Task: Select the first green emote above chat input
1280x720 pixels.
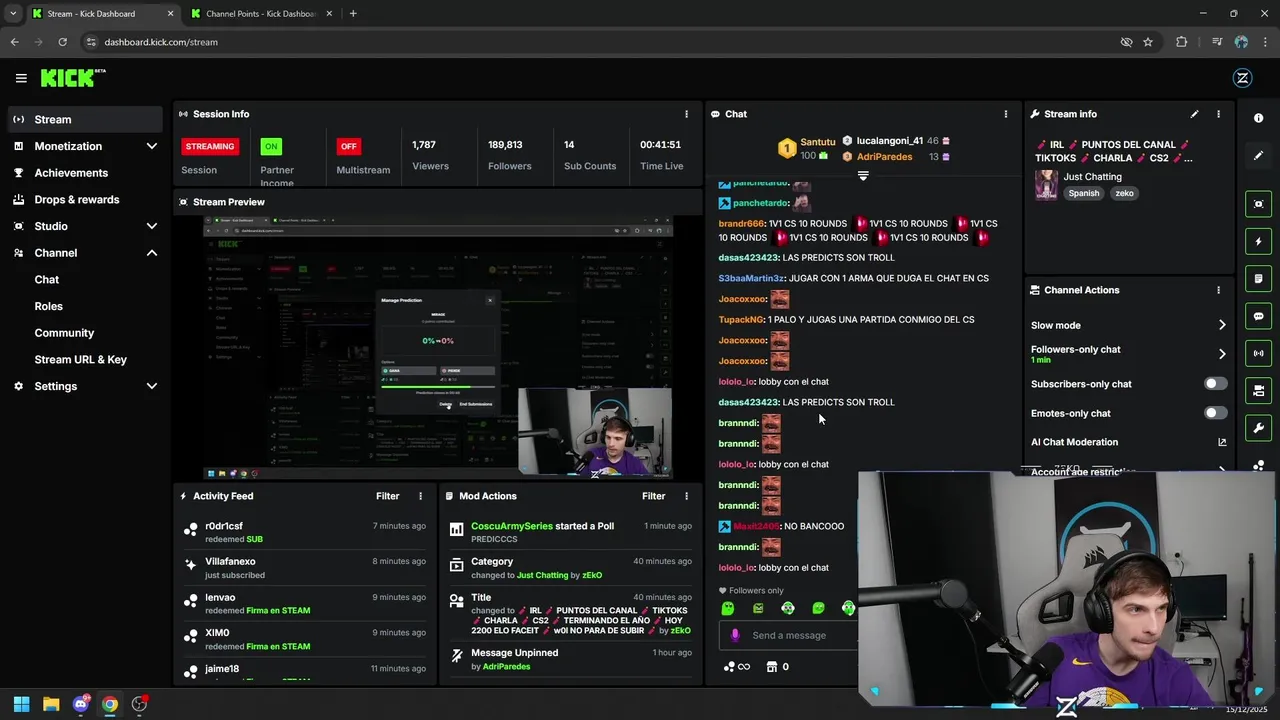Action: click(728, 608)
